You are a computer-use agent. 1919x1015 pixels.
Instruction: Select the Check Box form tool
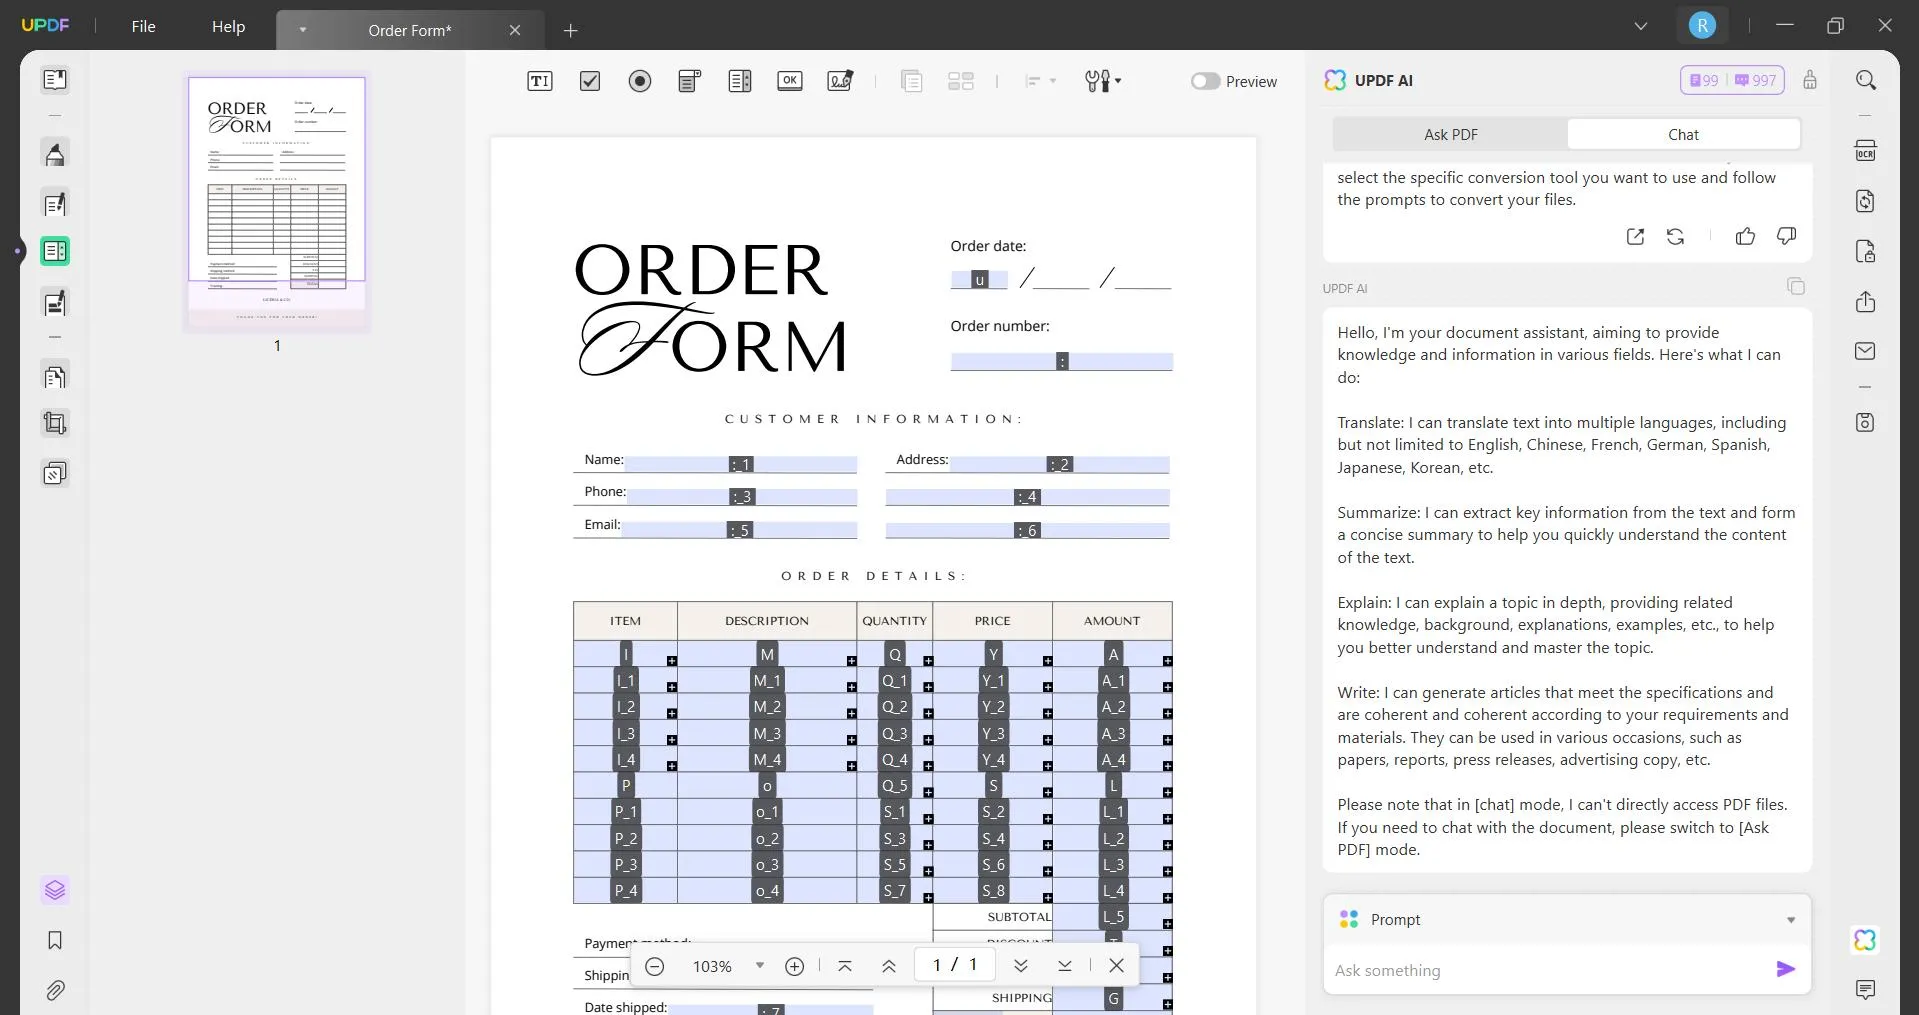tap(590, 81)
